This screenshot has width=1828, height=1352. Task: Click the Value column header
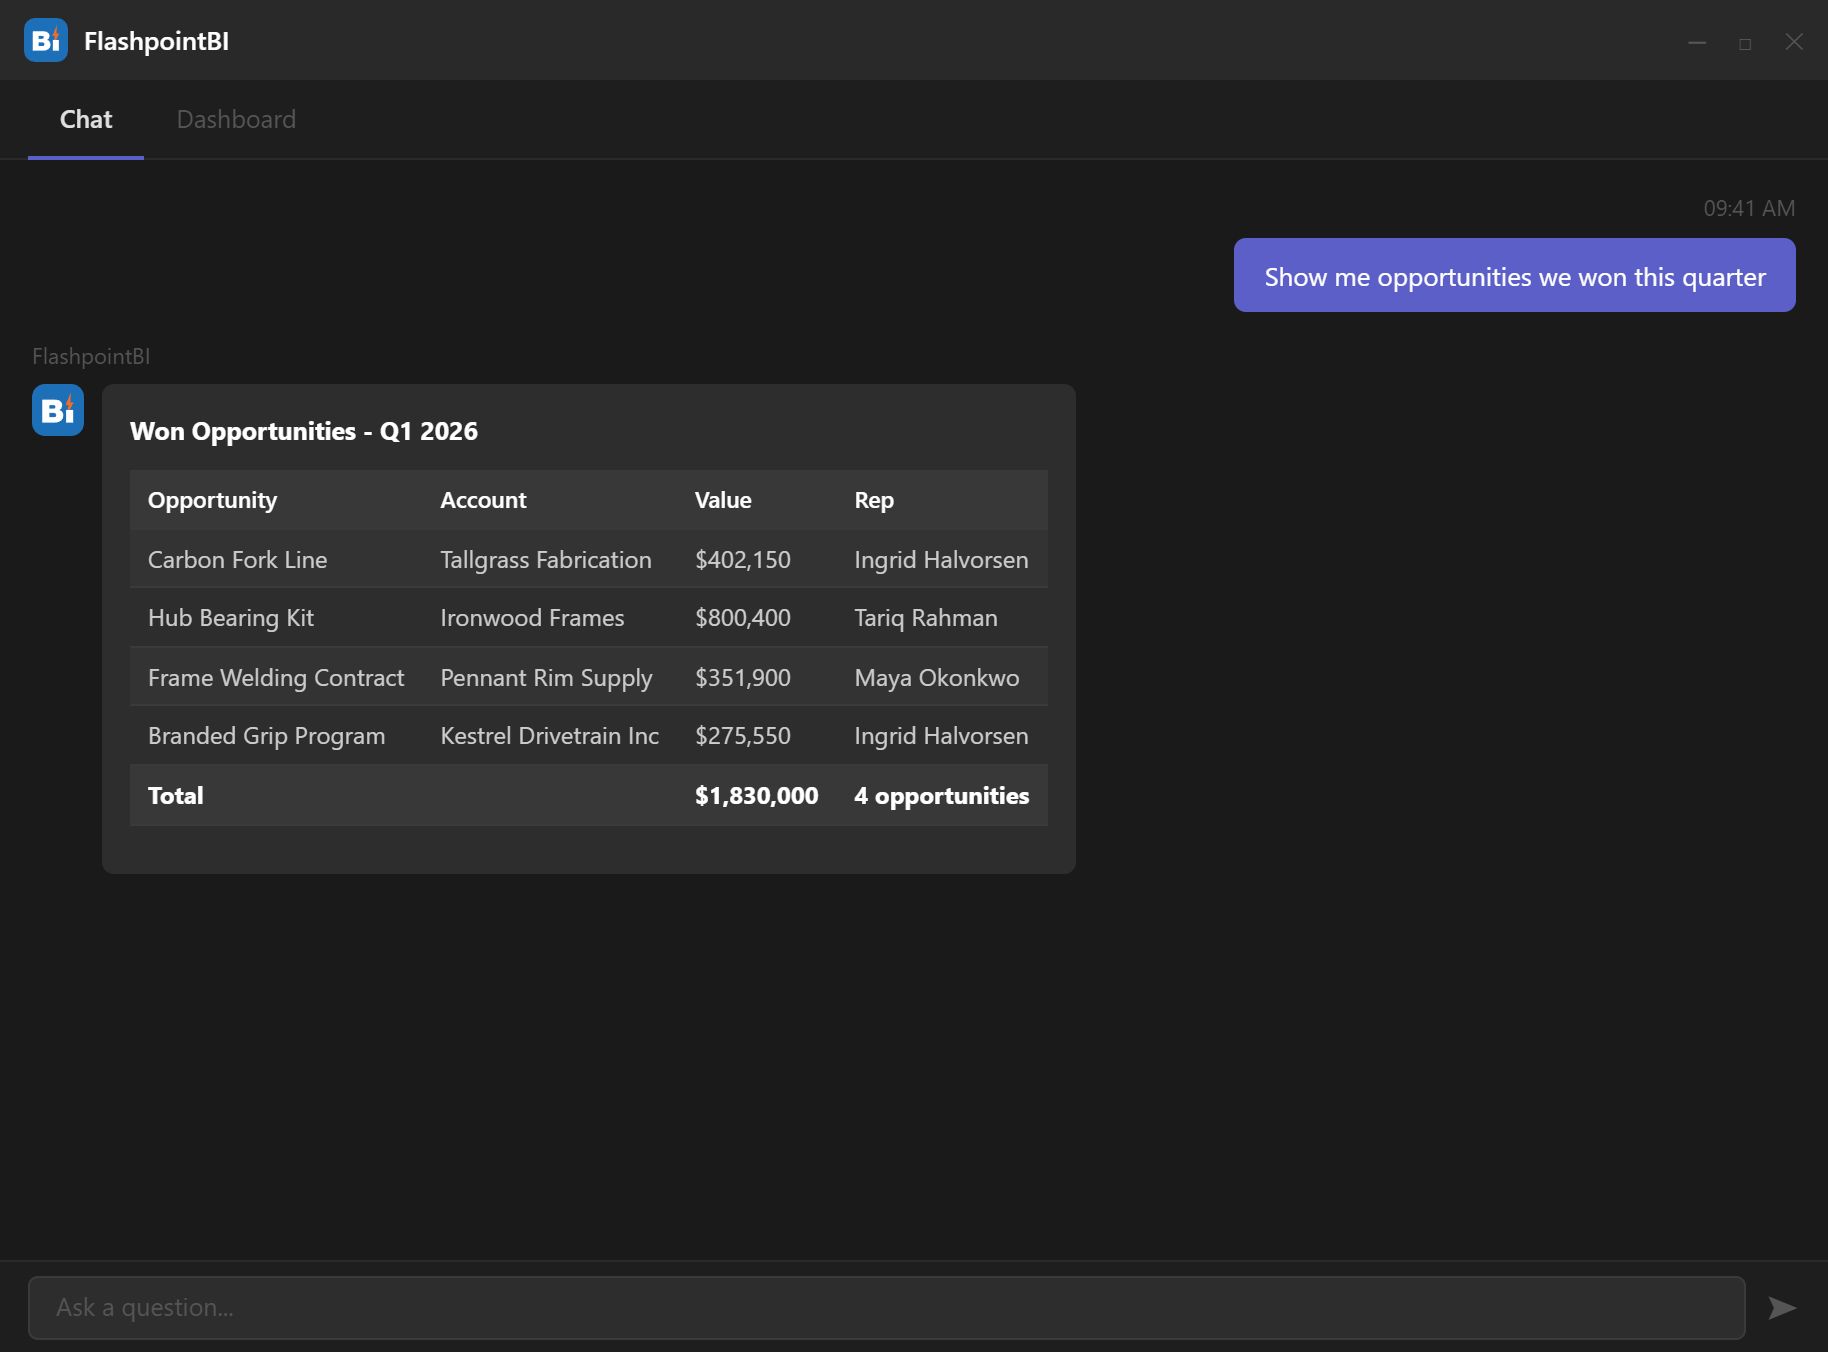[x=723, y=500]
